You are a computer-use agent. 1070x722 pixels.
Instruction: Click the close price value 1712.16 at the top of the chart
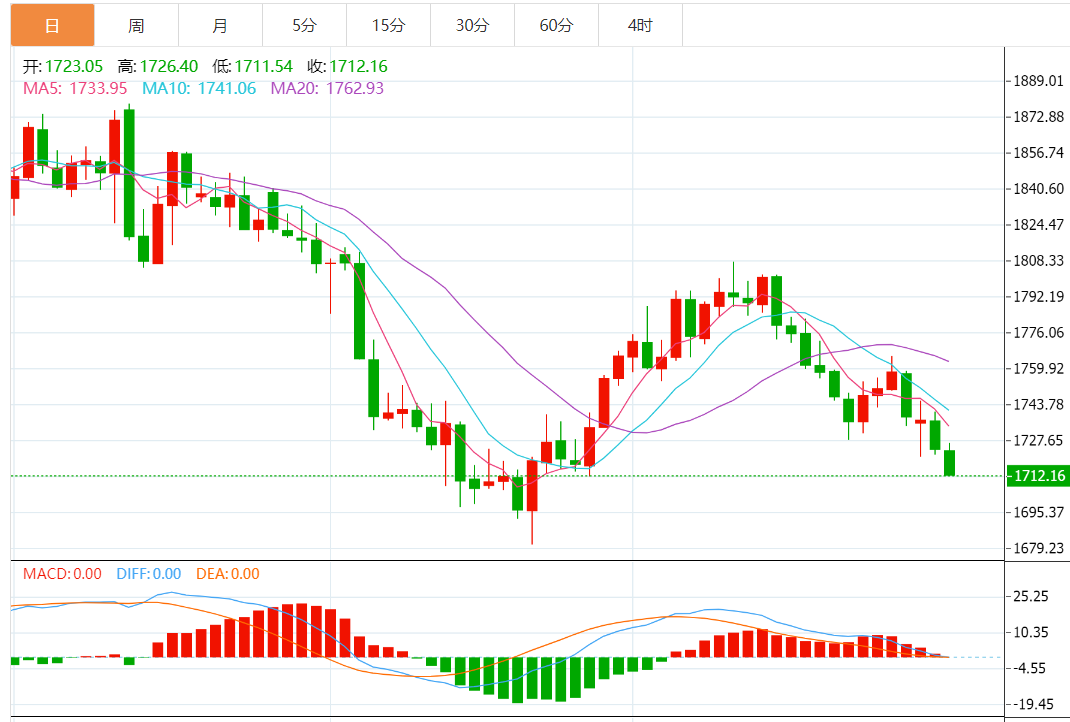pos(358,66)
